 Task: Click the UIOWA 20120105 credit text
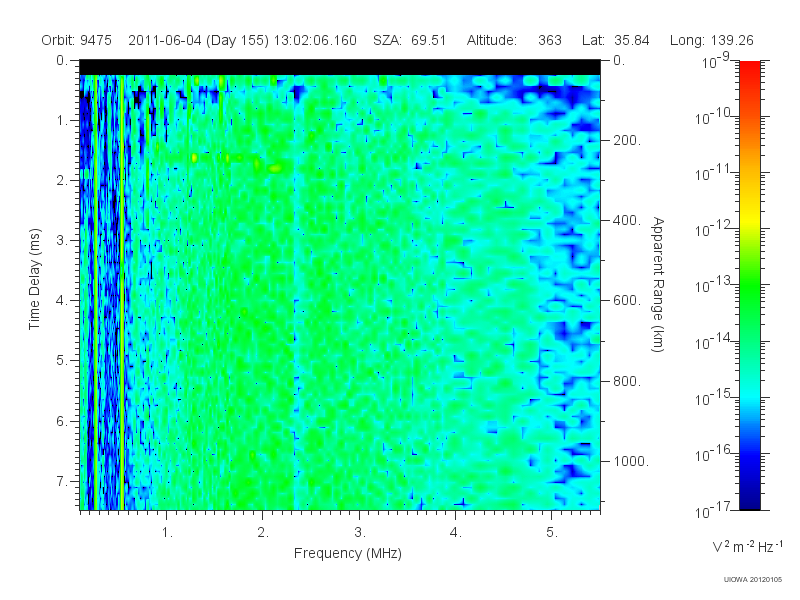(x=753, y=580)
